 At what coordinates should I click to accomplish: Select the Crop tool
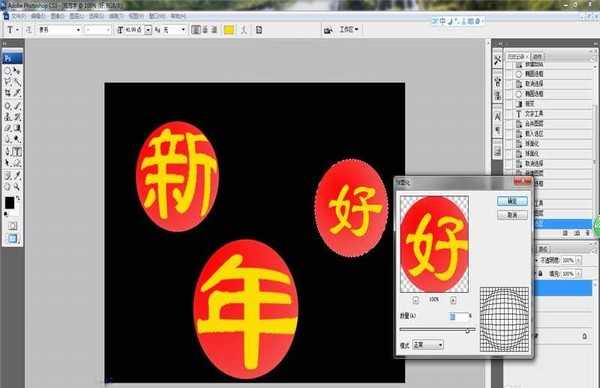click(8, 93)
